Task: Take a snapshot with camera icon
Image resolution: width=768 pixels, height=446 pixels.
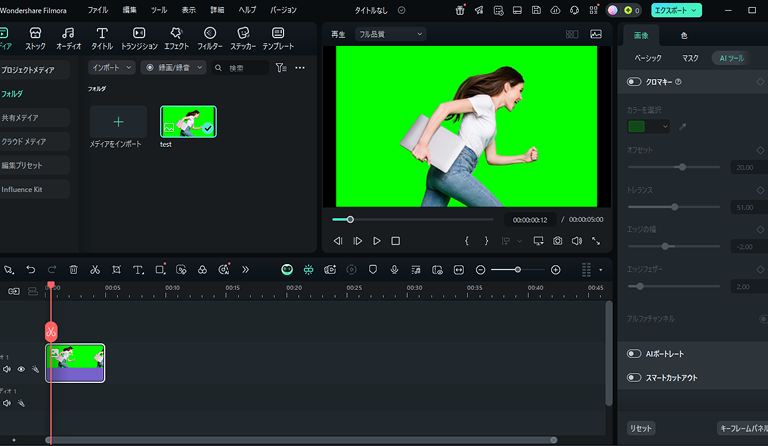Action: pyautogui.click(x=557, y=241)
